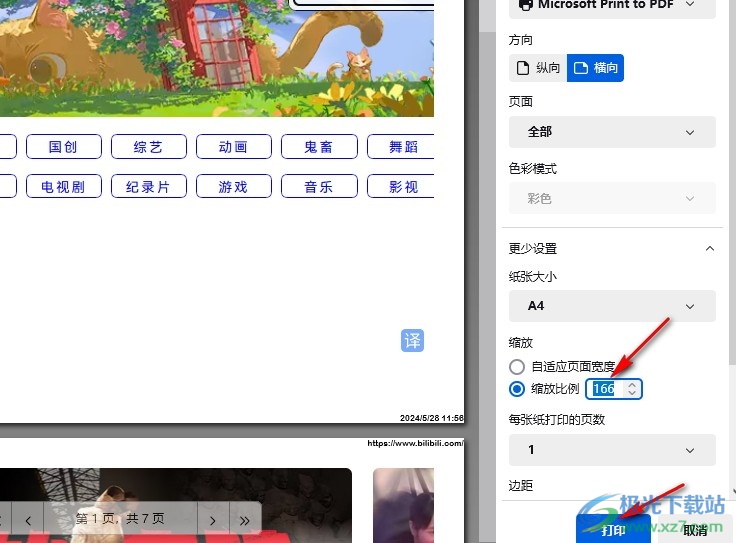Go to previous page in preview

coord(28,520)
